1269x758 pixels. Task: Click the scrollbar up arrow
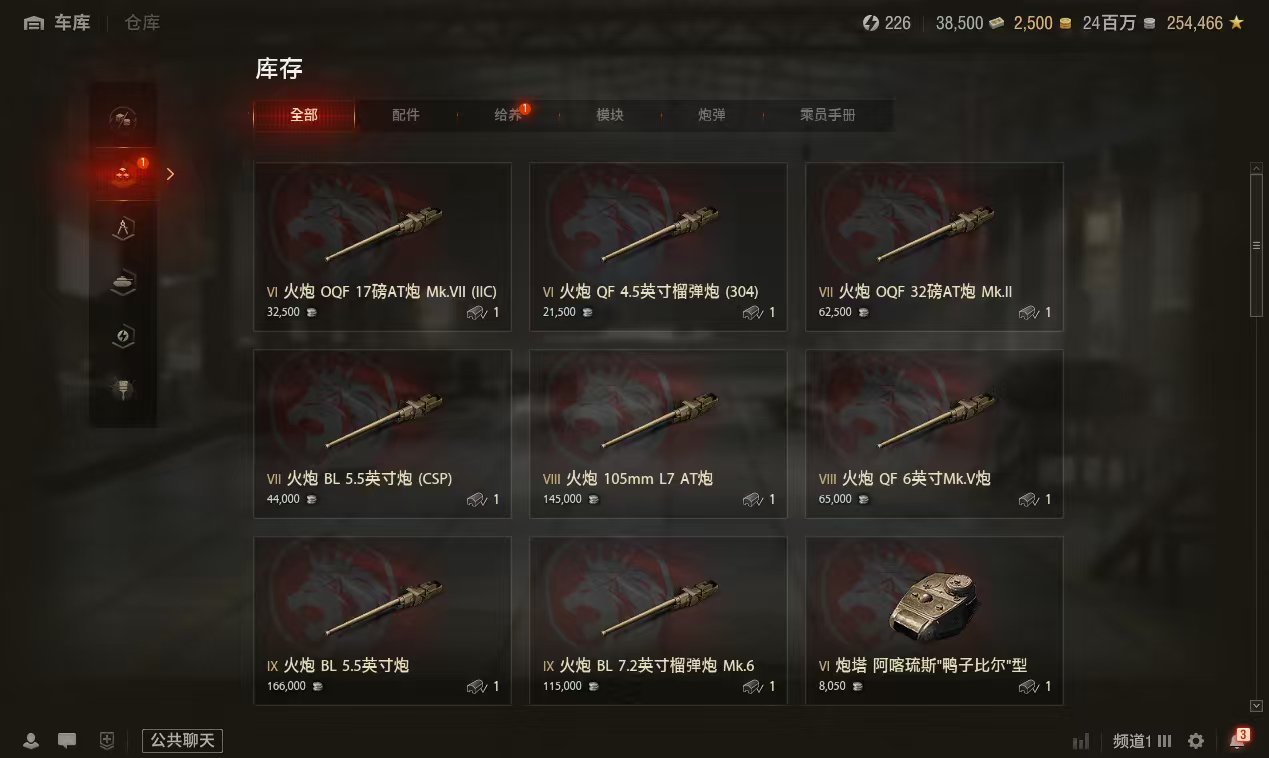(x=1256, y=169)
